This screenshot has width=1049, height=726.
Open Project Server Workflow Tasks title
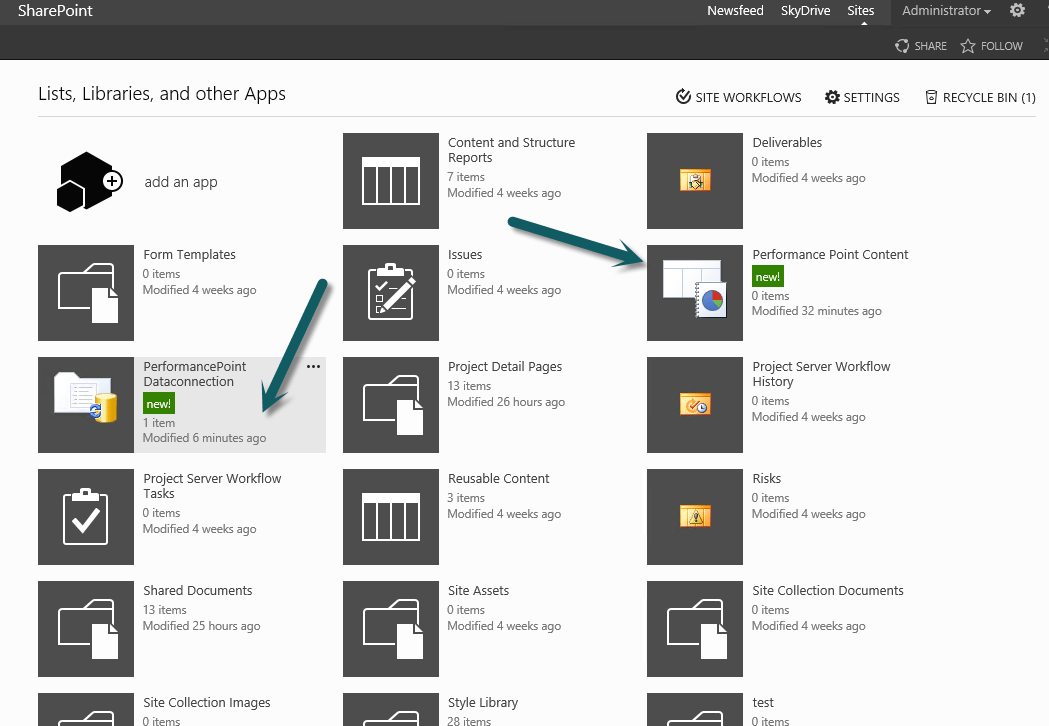point(212,486)
